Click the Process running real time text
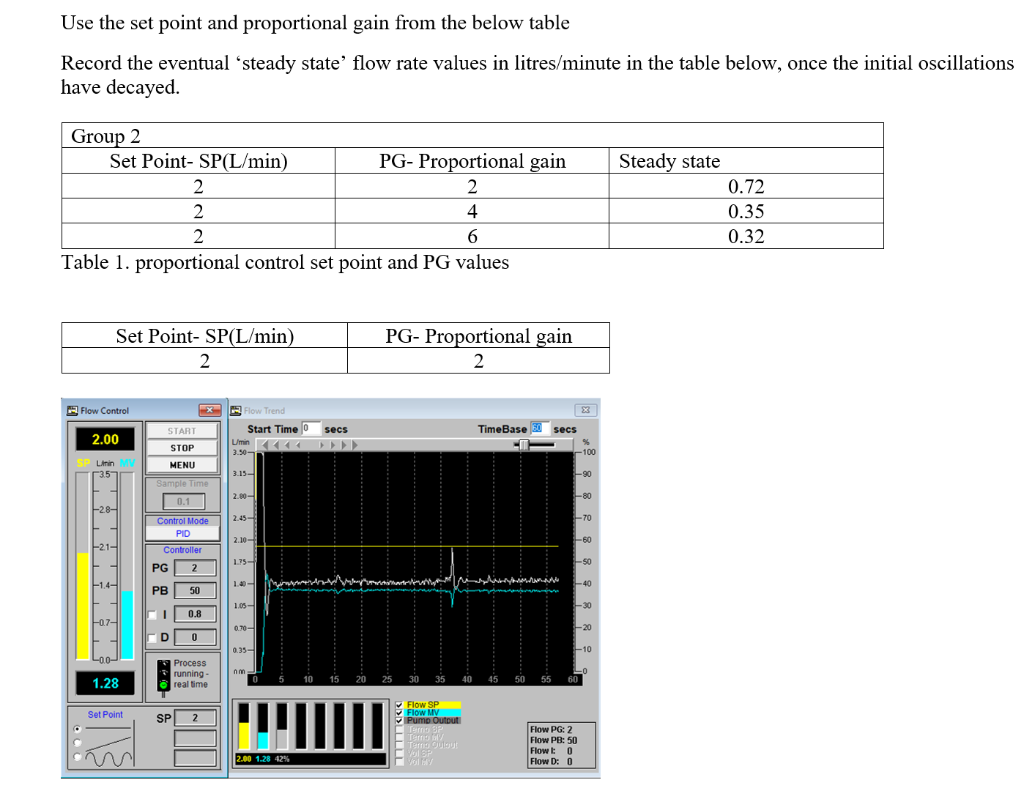Screen dimensions: 1024x791 coord(191,673)
